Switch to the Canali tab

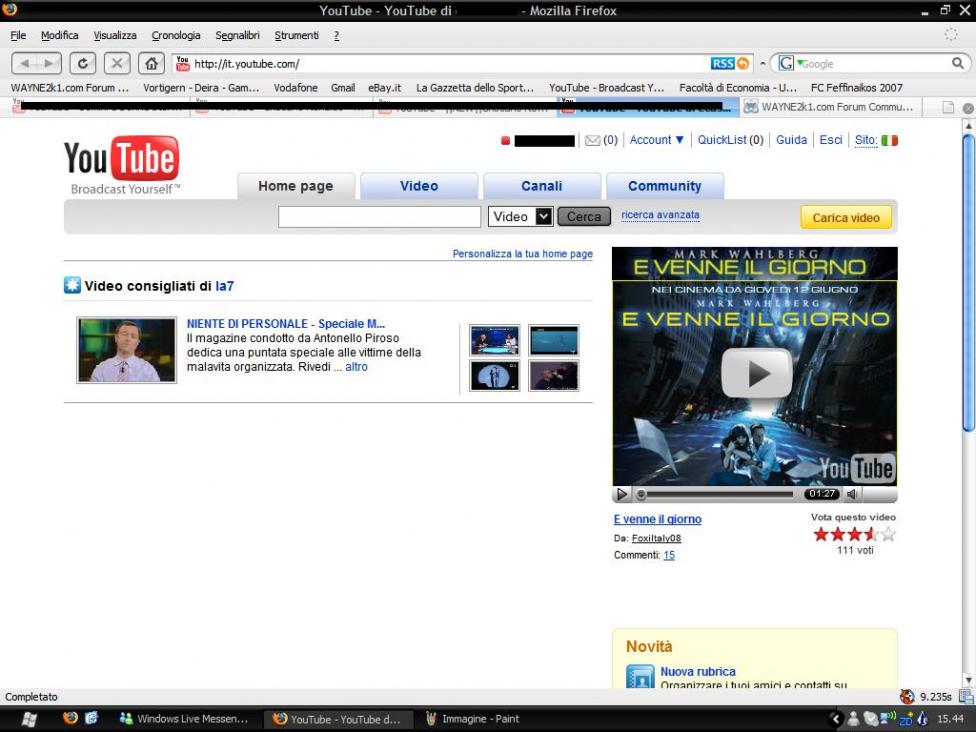pyautogui.click(x=542, y=186)
